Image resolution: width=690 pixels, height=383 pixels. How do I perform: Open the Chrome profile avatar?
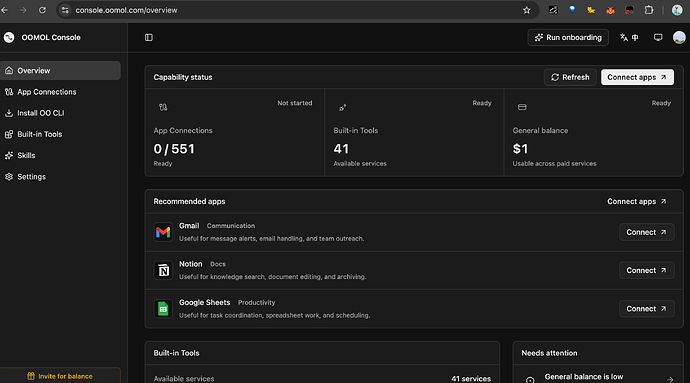(x=677, y=10)
